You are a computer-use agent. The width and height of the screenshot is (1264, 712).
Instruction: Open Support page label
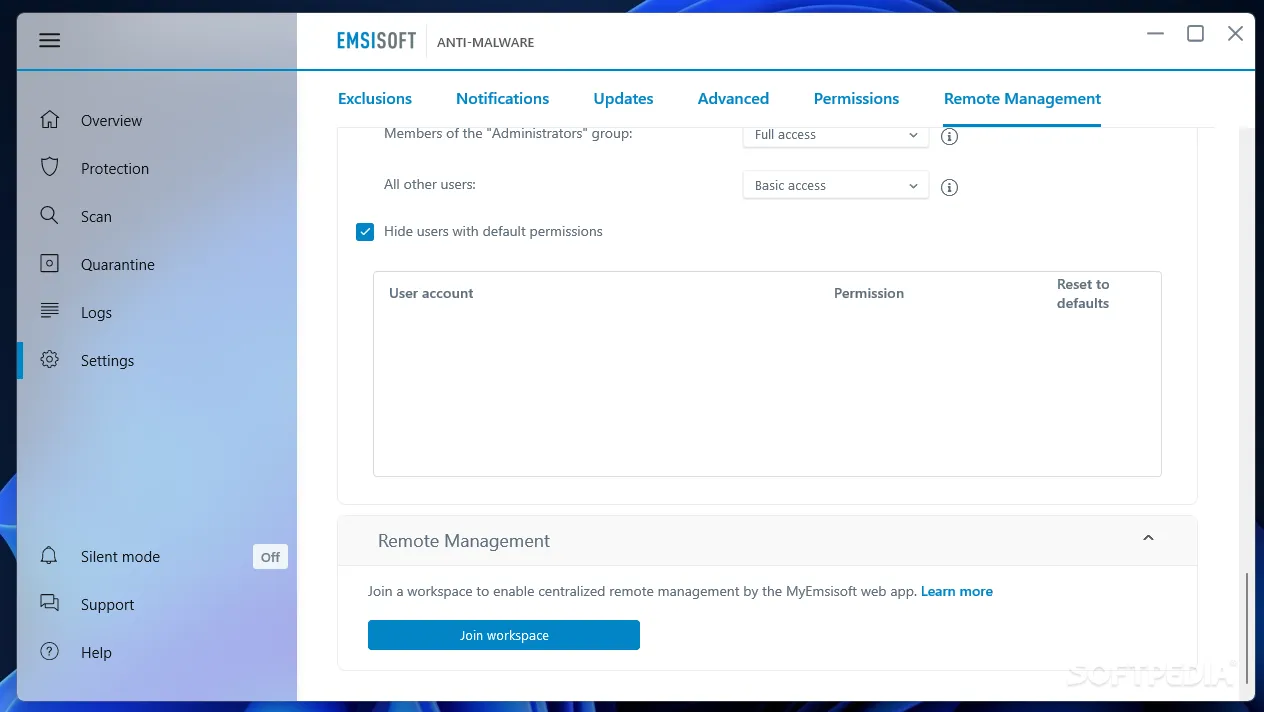tap(107, 604)
